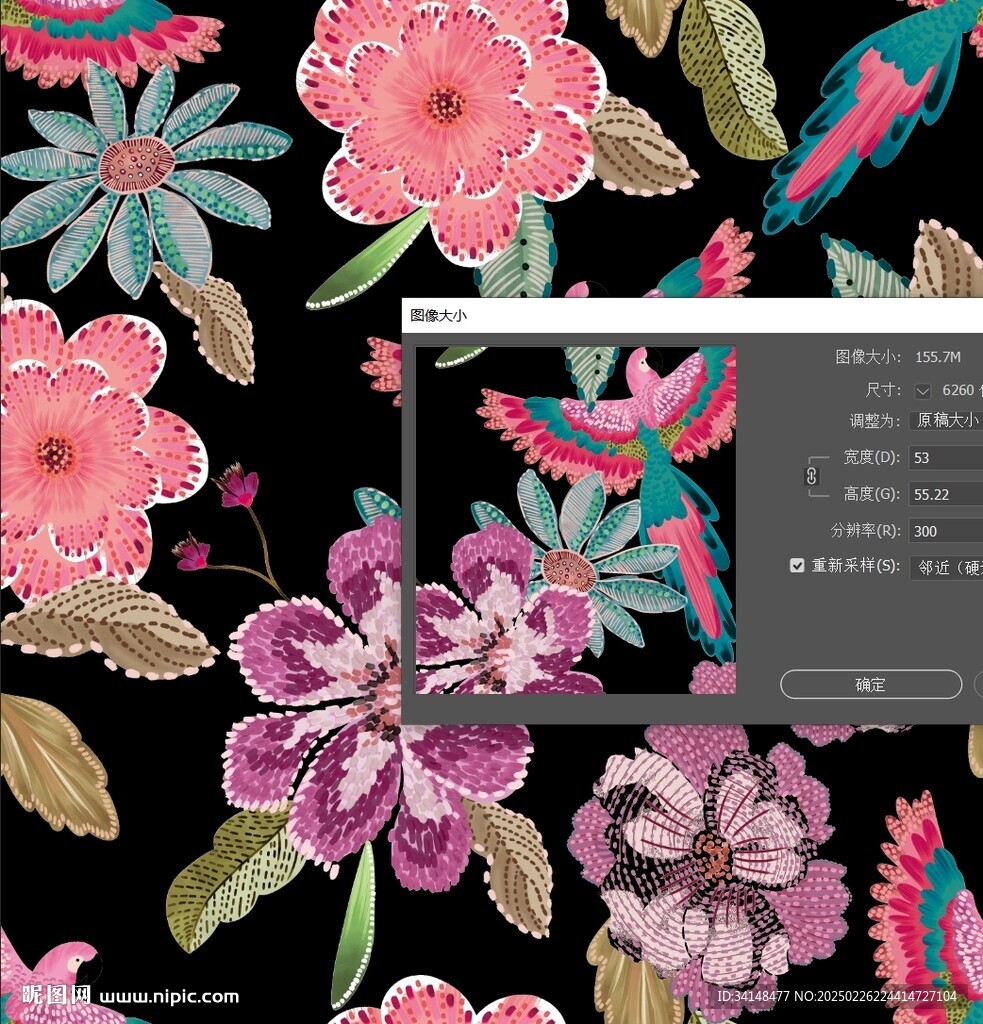Click the 确定 button
Screen dimensions: 983x1024
click(870, 685)
